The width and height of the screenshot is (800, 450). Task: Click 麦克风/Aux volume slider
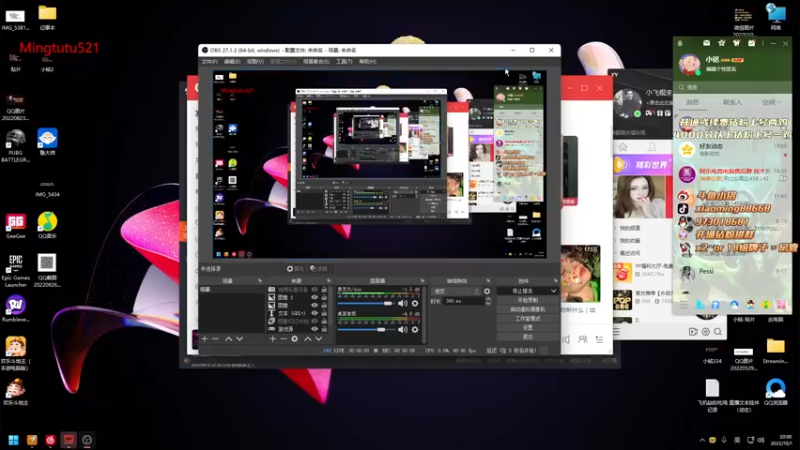pos(365,304)
